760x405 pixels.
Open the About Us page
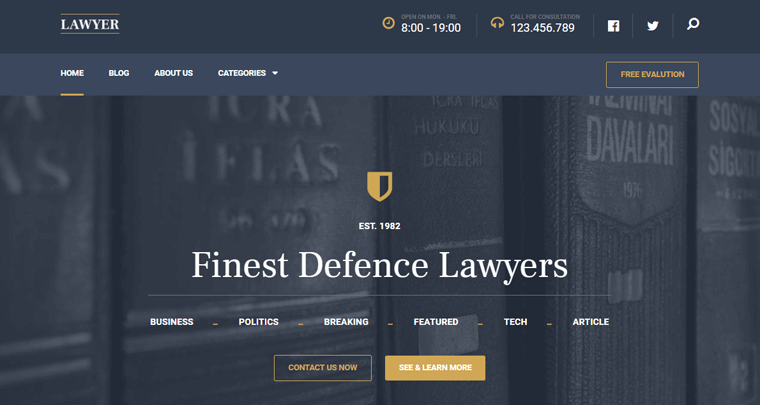coord(174,73)
